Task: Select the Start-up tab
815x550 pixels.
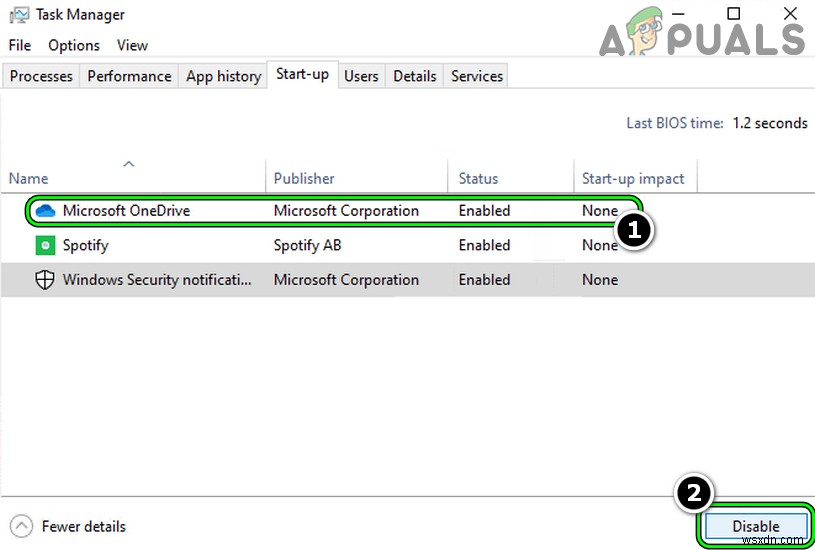Action: [x=303, y=74]
